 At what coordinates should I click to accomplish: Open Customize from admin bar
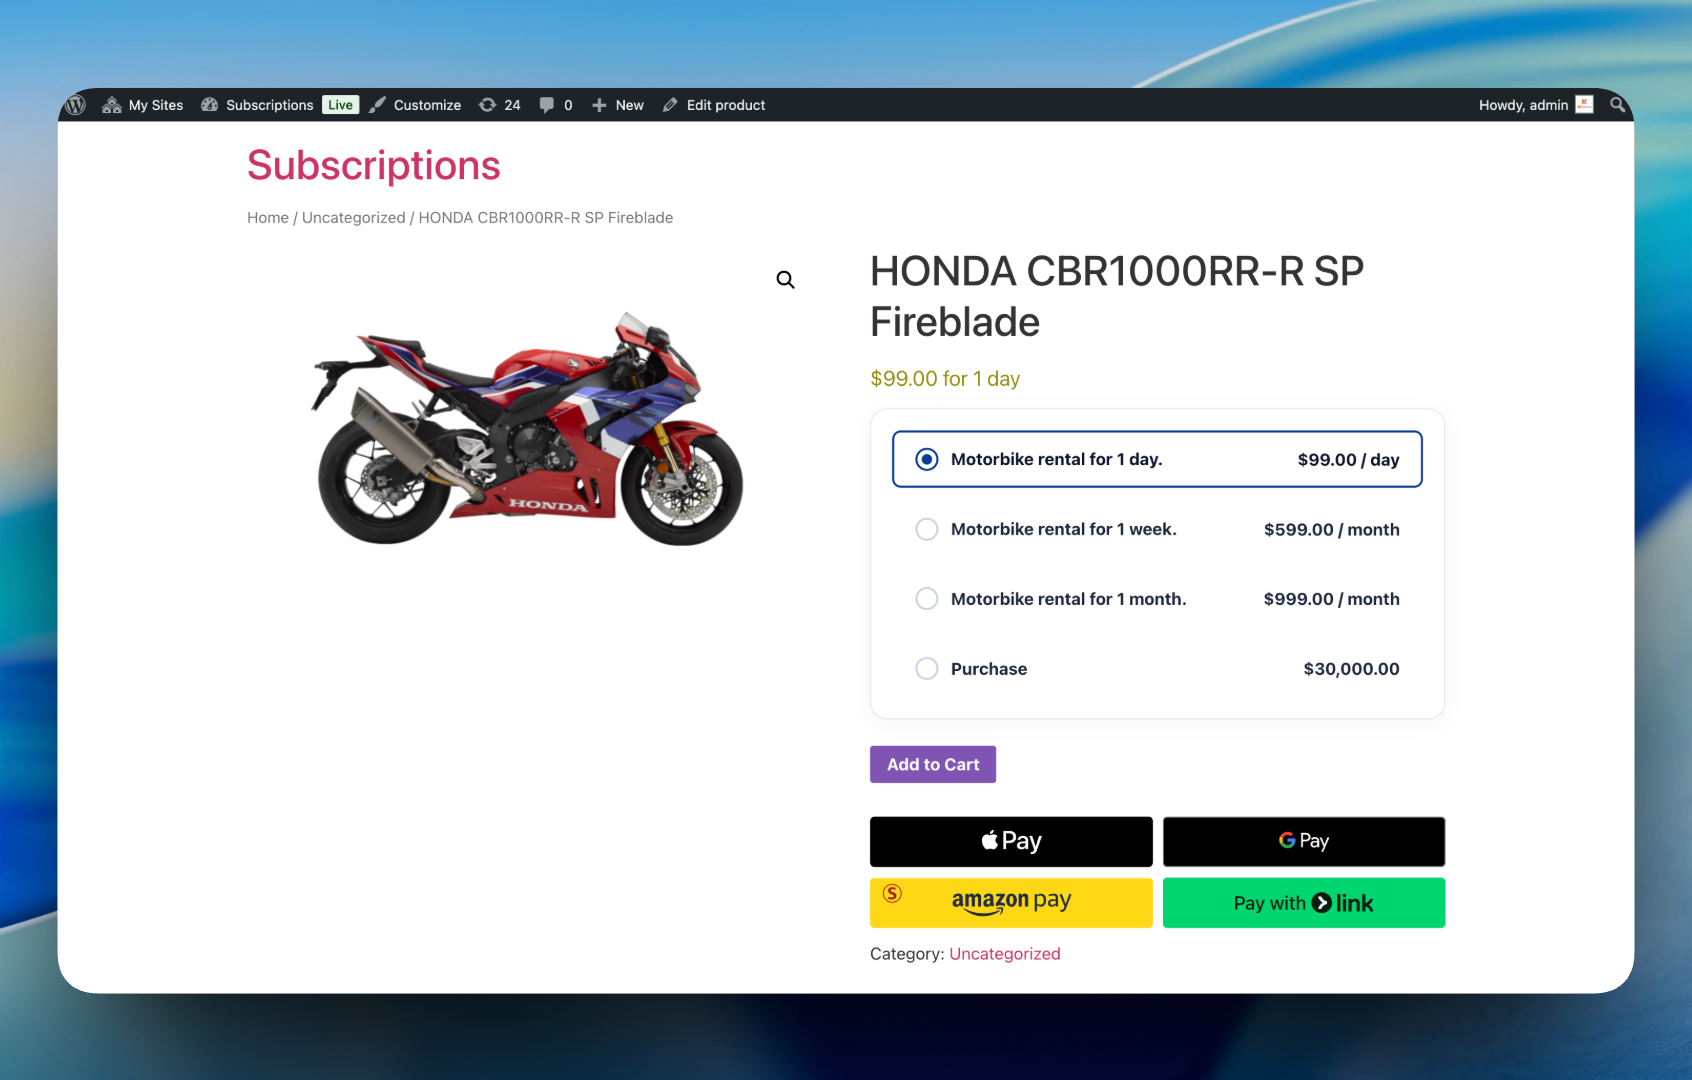pos(415,105)
